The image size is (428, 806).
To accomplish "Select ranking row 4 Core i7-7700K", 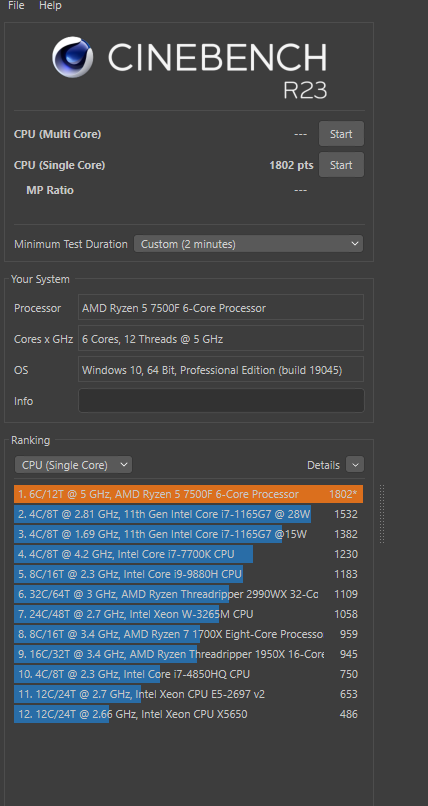I will click(x=189, y=554).
